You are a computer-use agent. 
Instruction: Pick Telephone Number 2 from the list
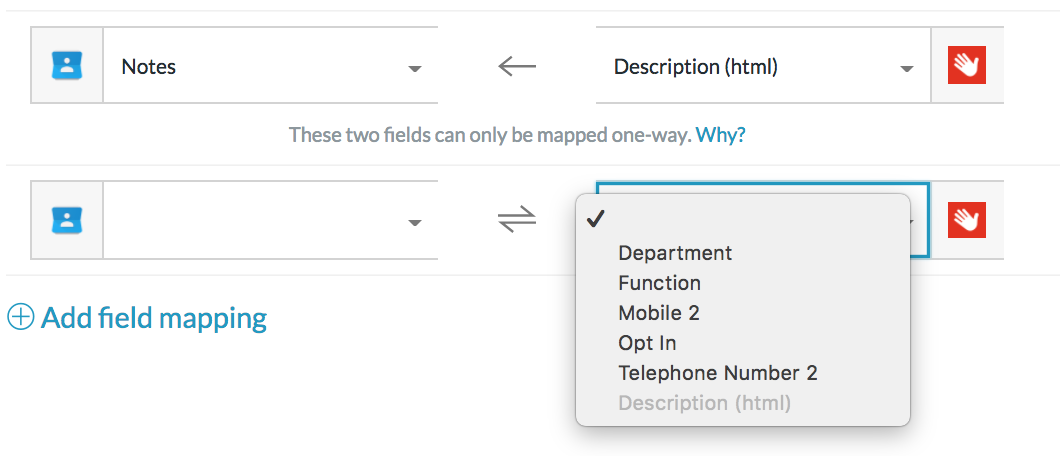(x=717, y=373)
